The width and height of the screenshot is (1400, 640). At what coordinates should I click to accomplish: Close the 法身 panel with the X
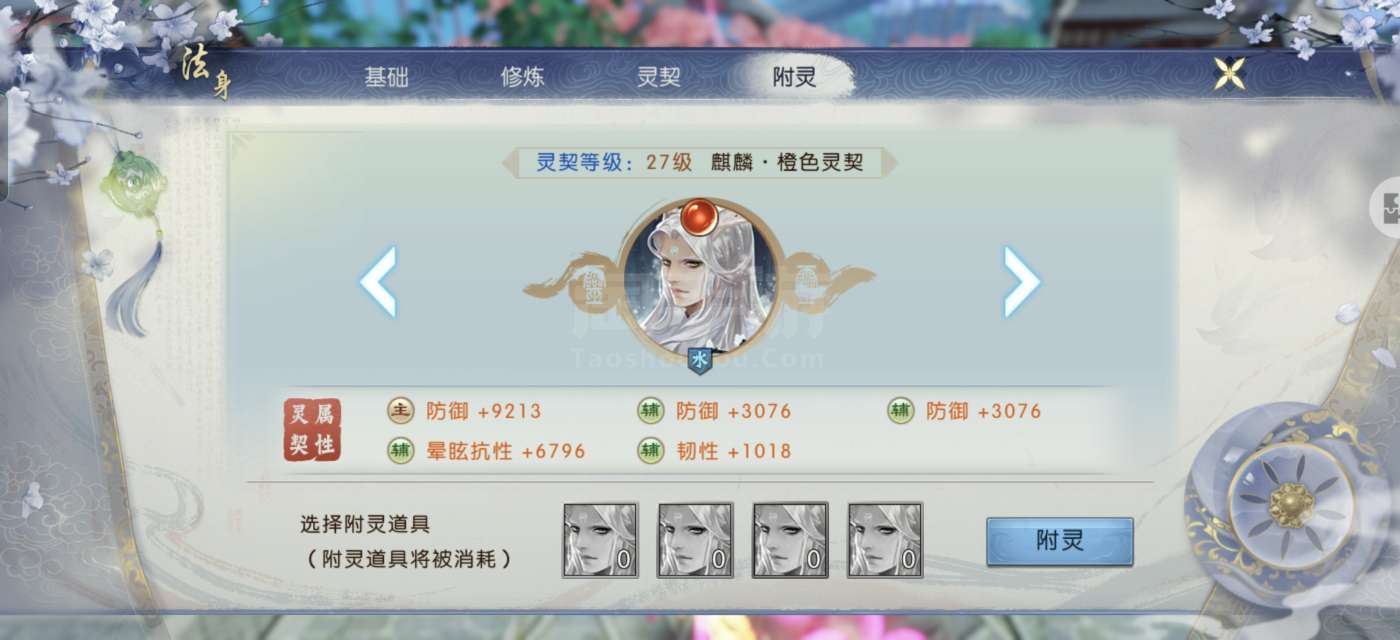1230,73
